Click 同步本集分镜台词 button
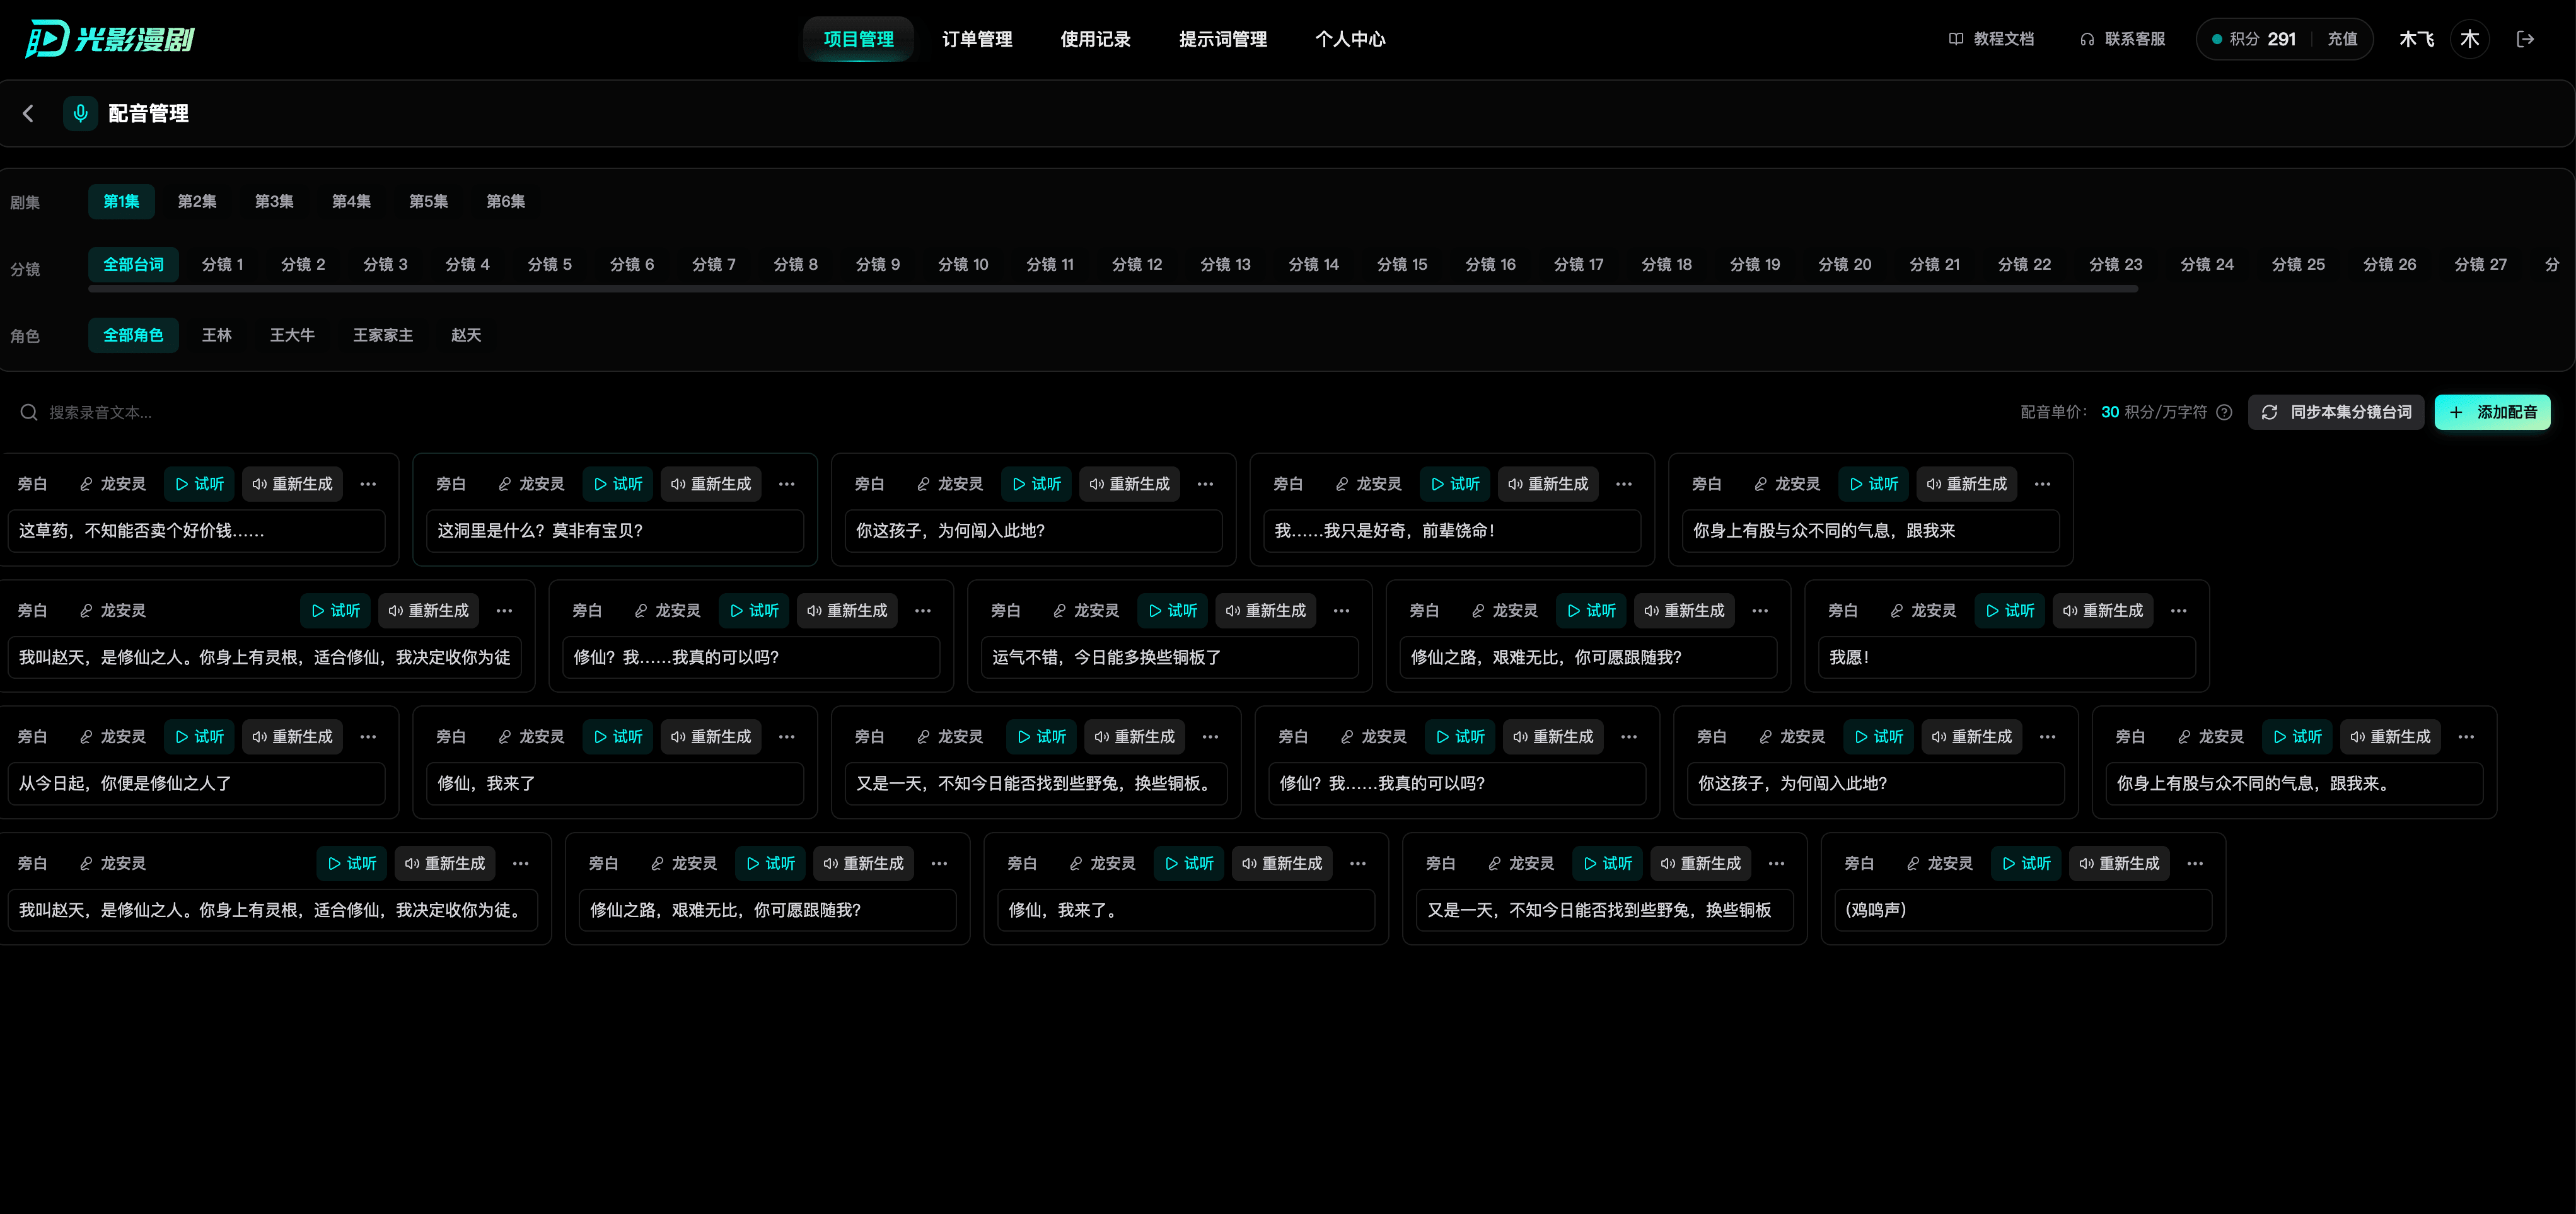2576x1214 pixels. [x=2336, y=412]
